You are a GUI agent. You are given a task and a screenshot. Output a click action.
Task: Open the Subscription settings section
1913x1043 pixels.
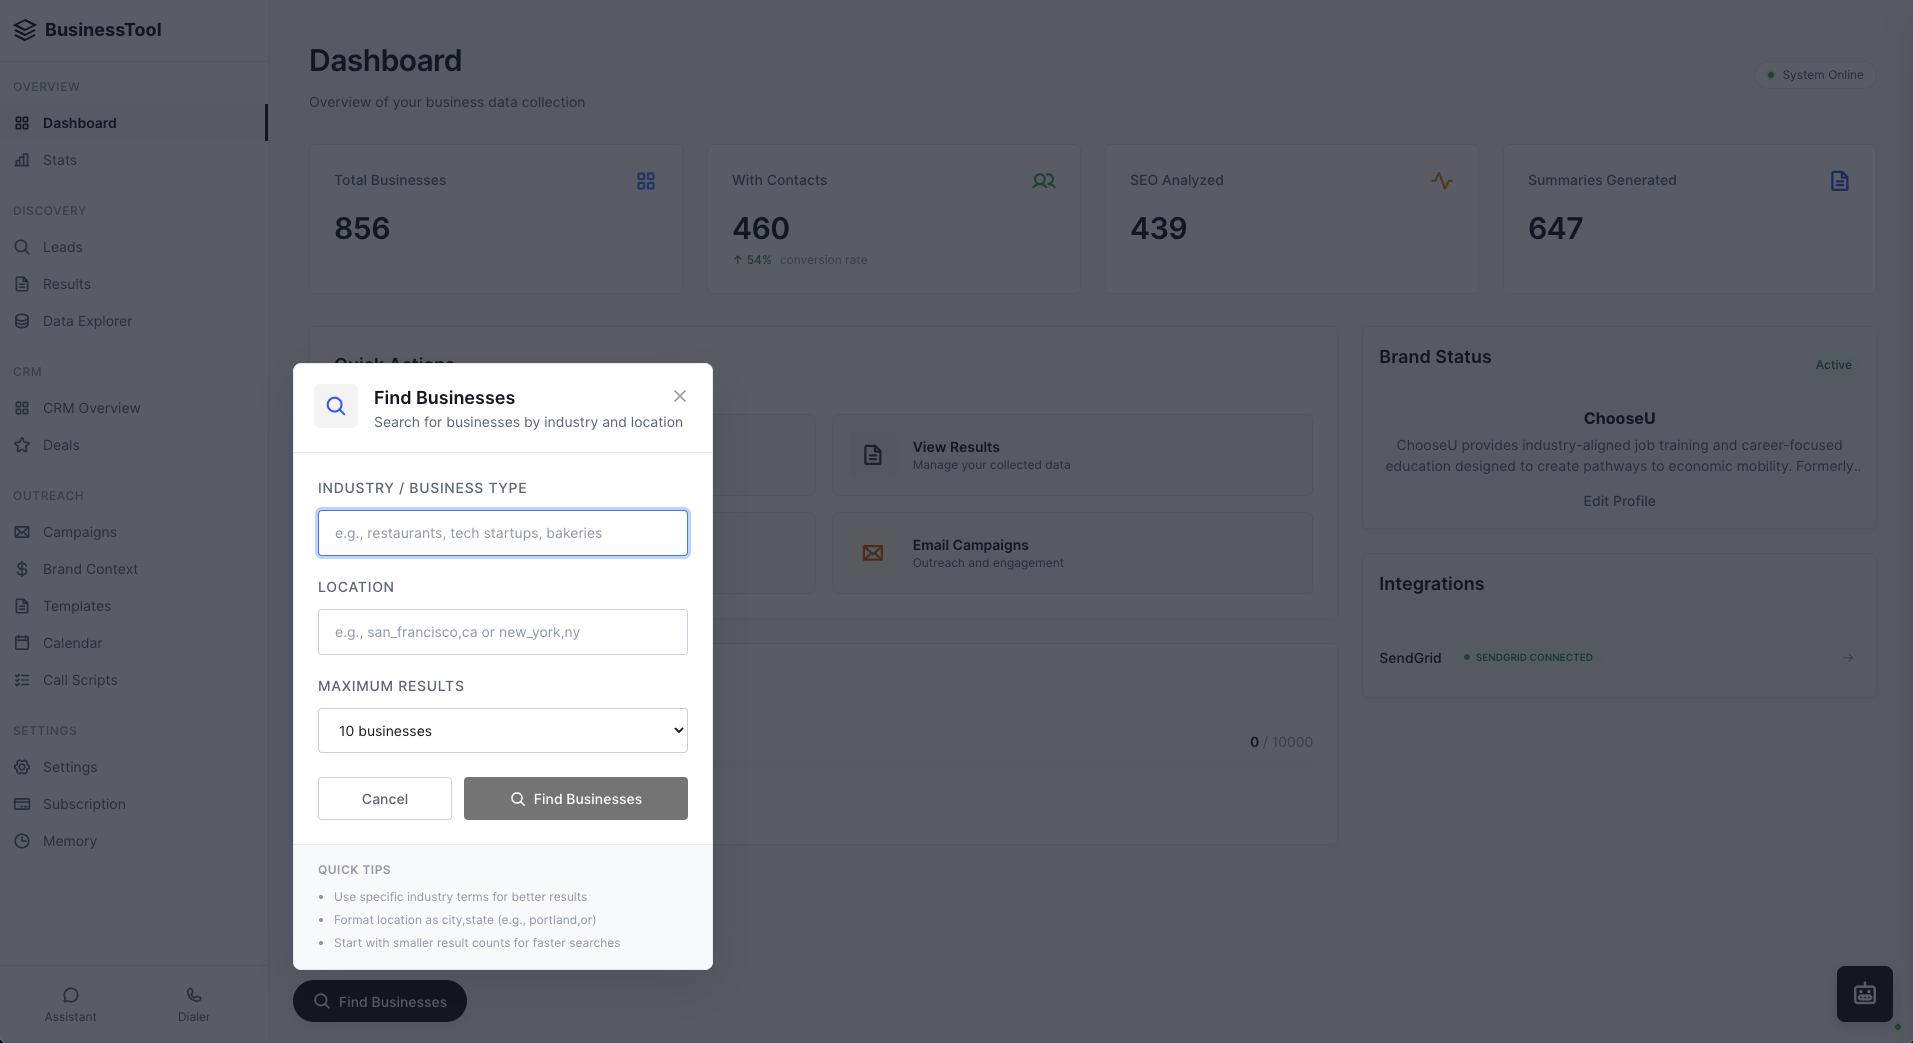coord(84,804)
